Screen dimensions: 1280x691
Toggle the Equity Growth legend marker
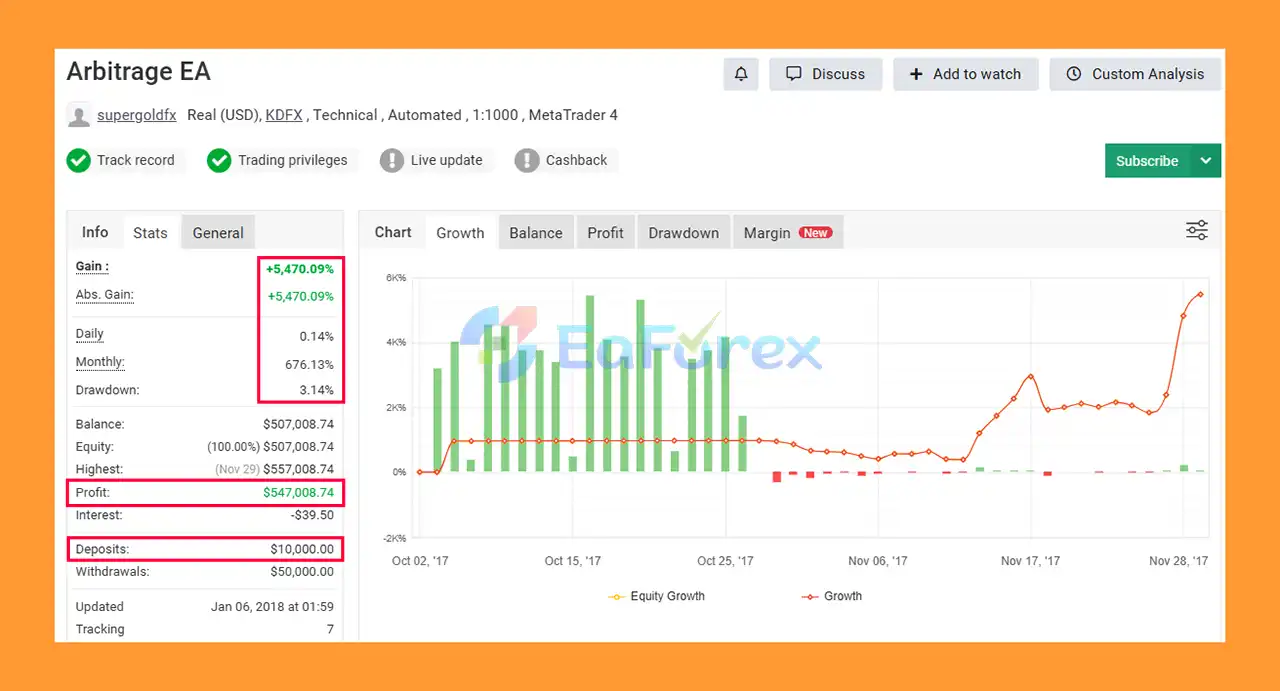click(617, 597)
